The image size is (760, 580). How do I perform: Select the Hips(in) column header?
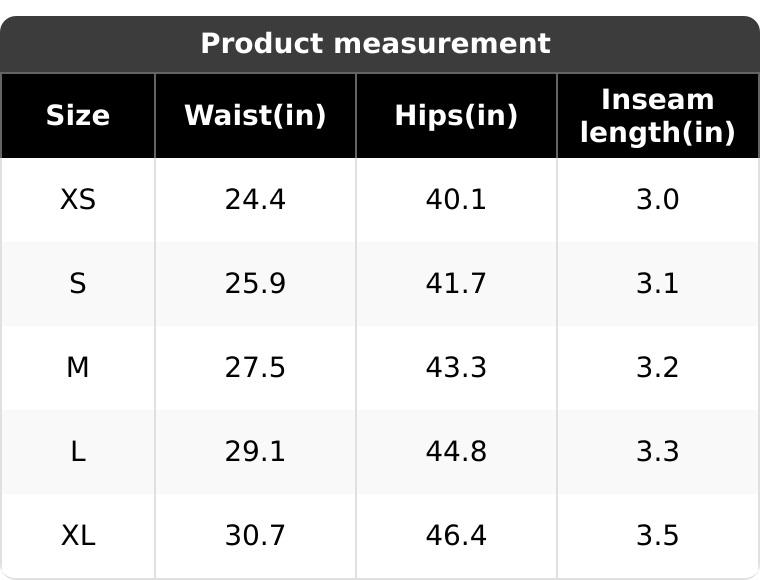(x=456, y=116)
